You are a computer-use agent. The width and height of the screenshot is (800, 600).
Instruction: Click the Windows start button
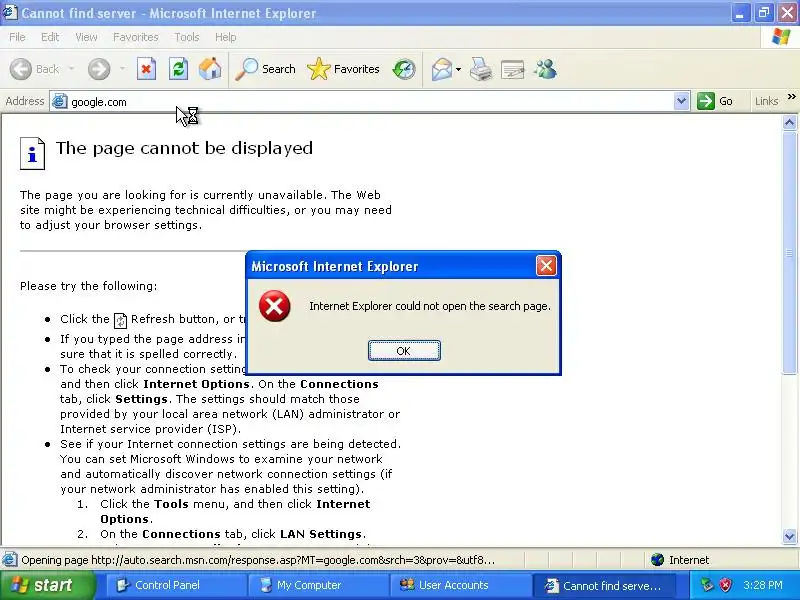click(x=47, y=585)
